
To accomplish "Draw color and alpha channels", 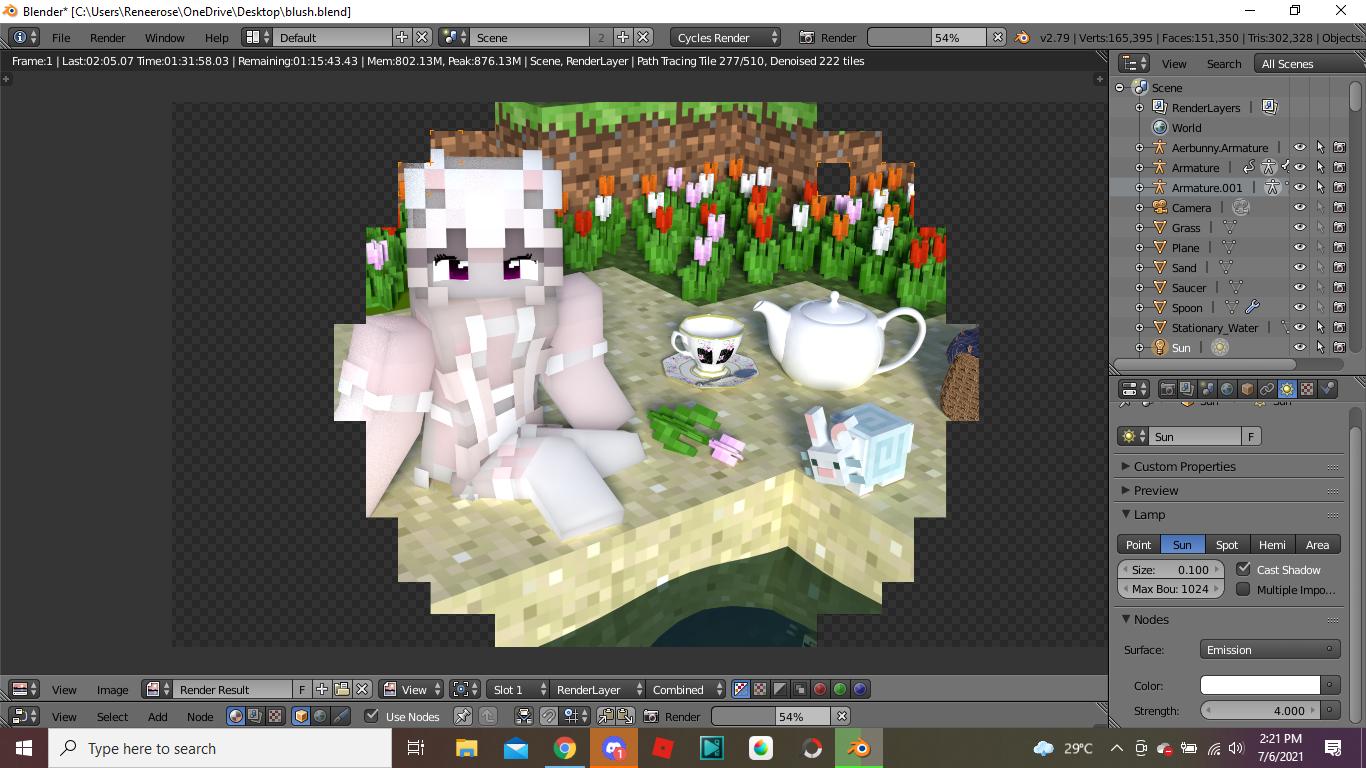I will tap(741, 689).
